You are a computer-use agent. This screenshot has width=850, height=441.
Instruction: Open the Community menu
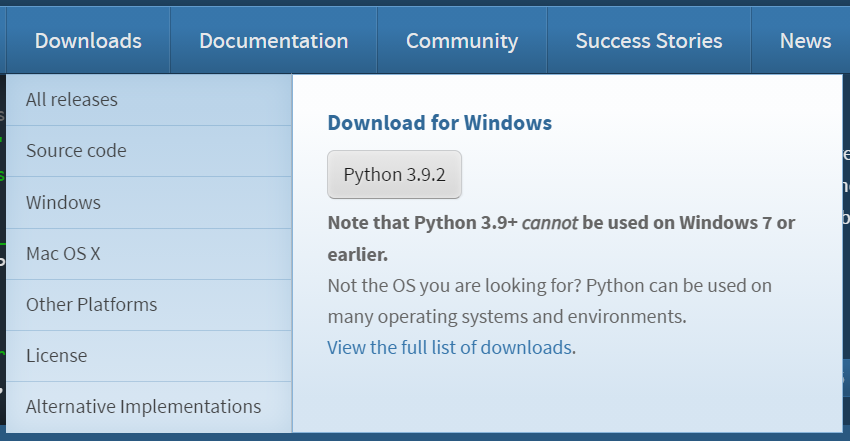coord(462,41)
